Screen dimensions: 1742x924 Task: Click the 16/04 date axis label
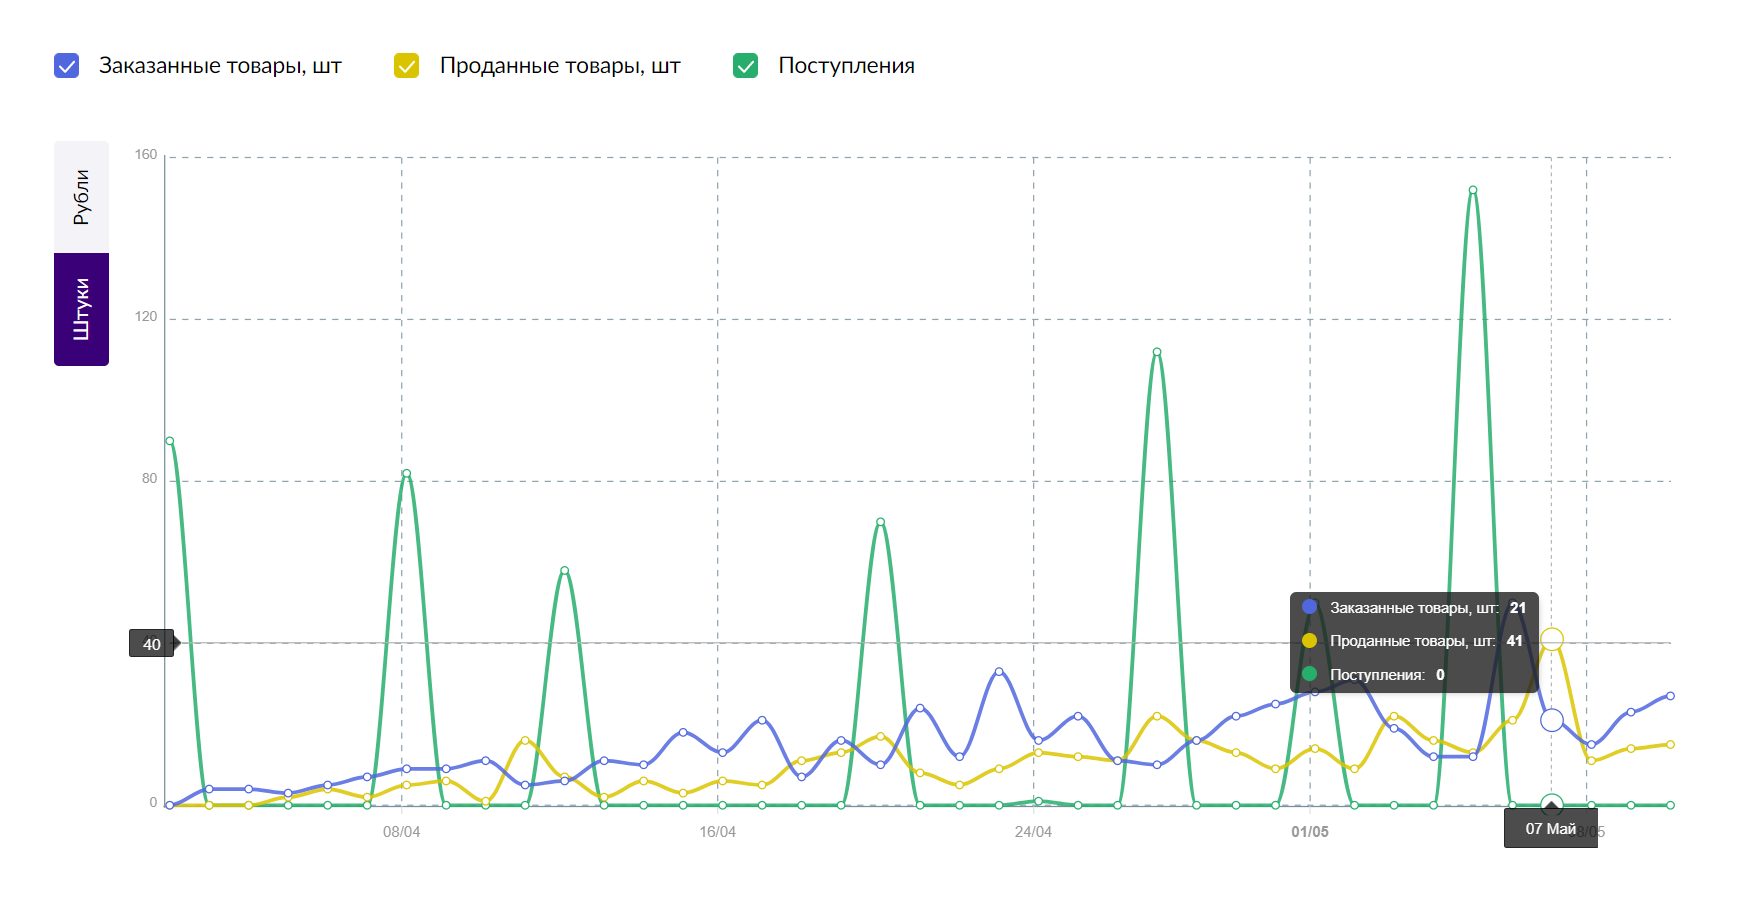tap(717, 832)
